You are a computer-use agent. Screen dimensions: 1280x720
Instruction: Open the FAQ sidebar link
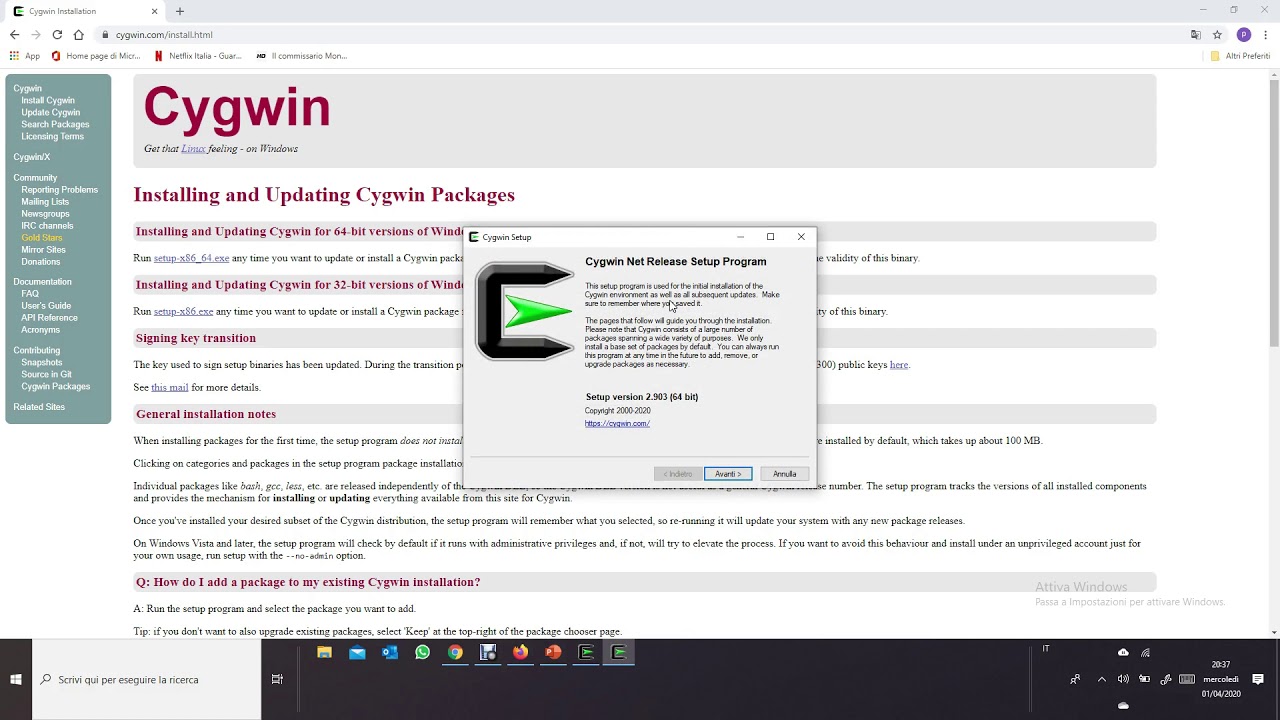point(30,294)
